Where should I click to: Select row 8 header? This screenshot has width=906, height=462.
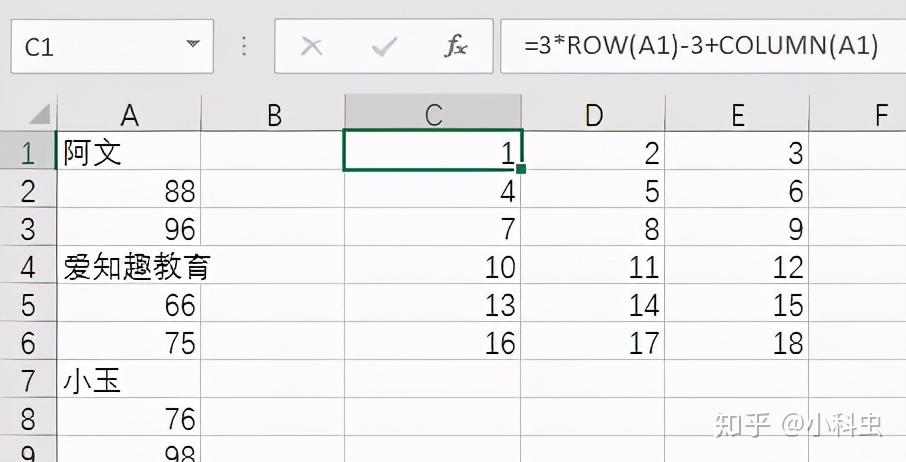pyautogui.click(x=28, y=417)
